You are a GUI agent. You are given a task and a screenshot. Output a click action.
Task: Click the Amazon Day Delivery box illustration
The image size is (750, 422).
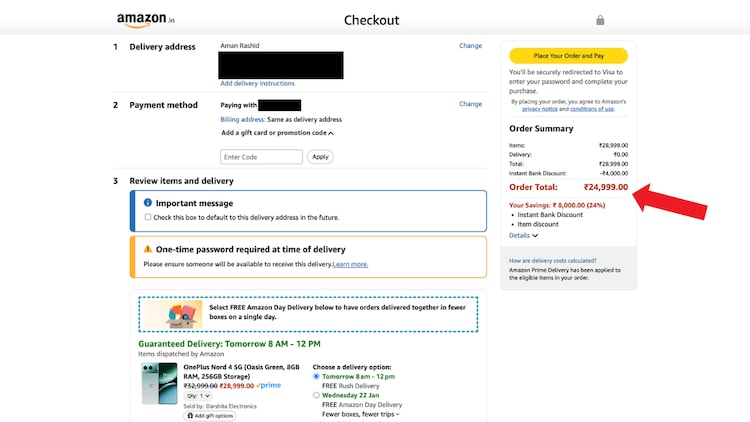pyautogui.click(x=172, y=314)
